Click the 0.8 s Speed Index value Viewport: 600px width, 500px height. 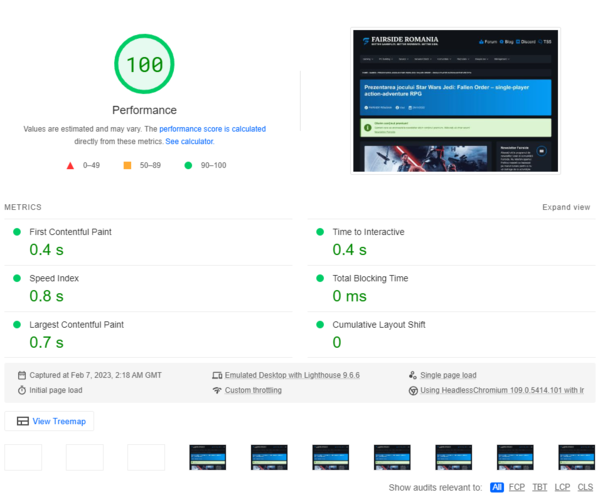pyautogui.click(x=46, y=296)
